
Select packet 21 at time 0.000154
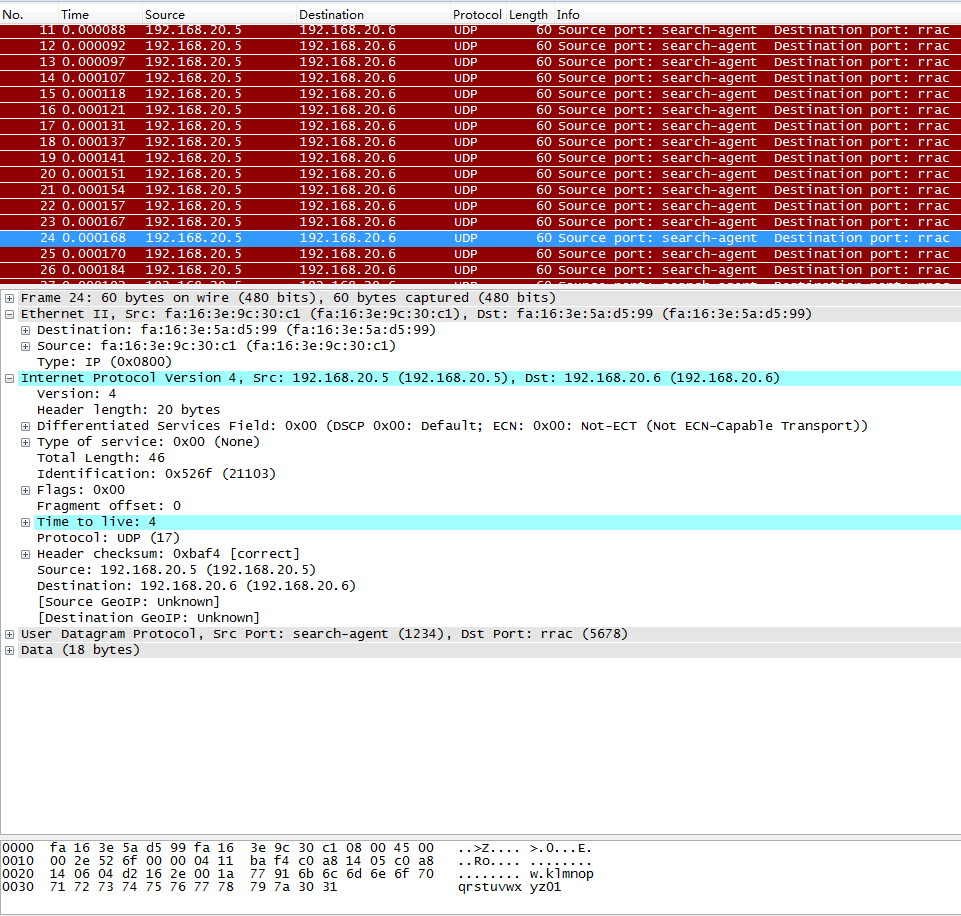(x=480, y=190)
